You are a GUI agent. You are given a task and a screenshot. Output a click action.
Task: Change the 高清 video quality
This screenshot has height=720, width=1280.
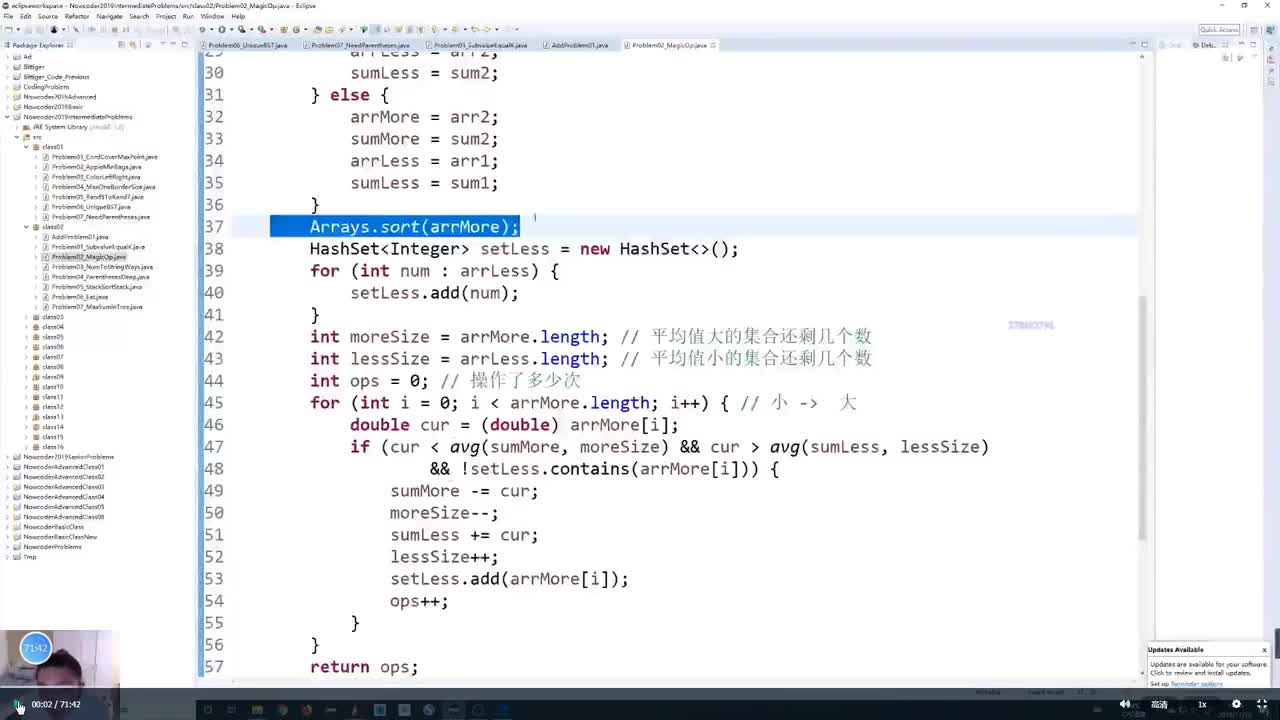pos(1159,704)
